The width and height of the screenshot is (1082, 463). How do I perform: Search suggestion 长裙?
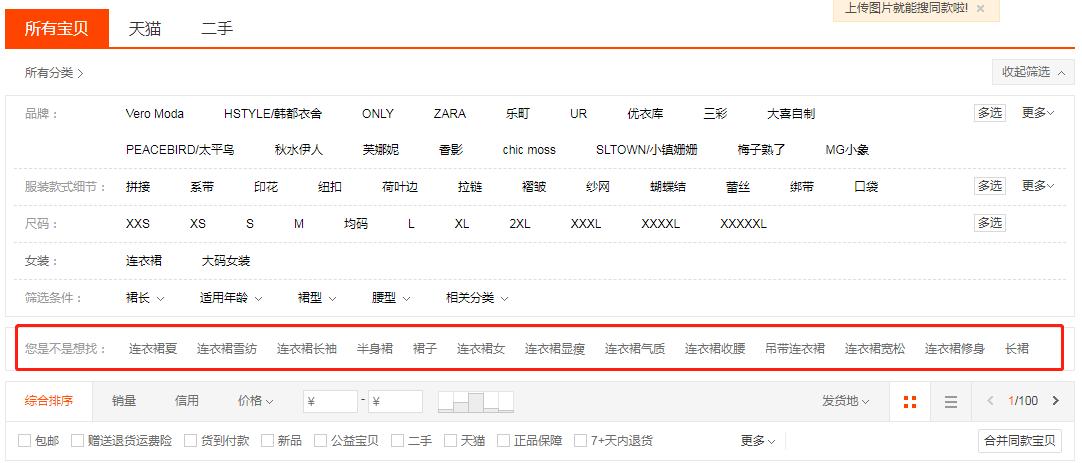tap(1017, 349)
